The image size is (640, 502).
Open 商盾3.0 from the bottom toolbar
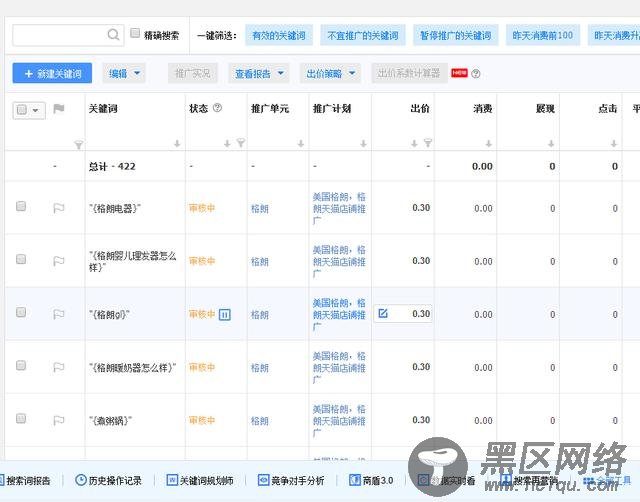(371, 480)
